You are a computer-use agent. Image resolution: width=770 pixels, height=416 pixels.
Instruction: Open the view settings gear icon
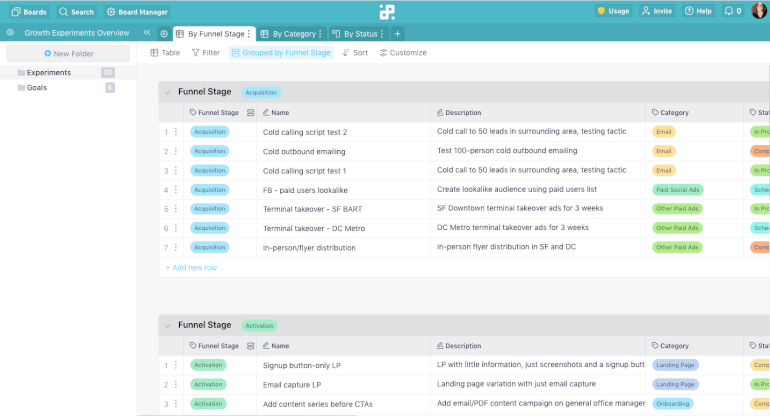[x=164, y=34]
